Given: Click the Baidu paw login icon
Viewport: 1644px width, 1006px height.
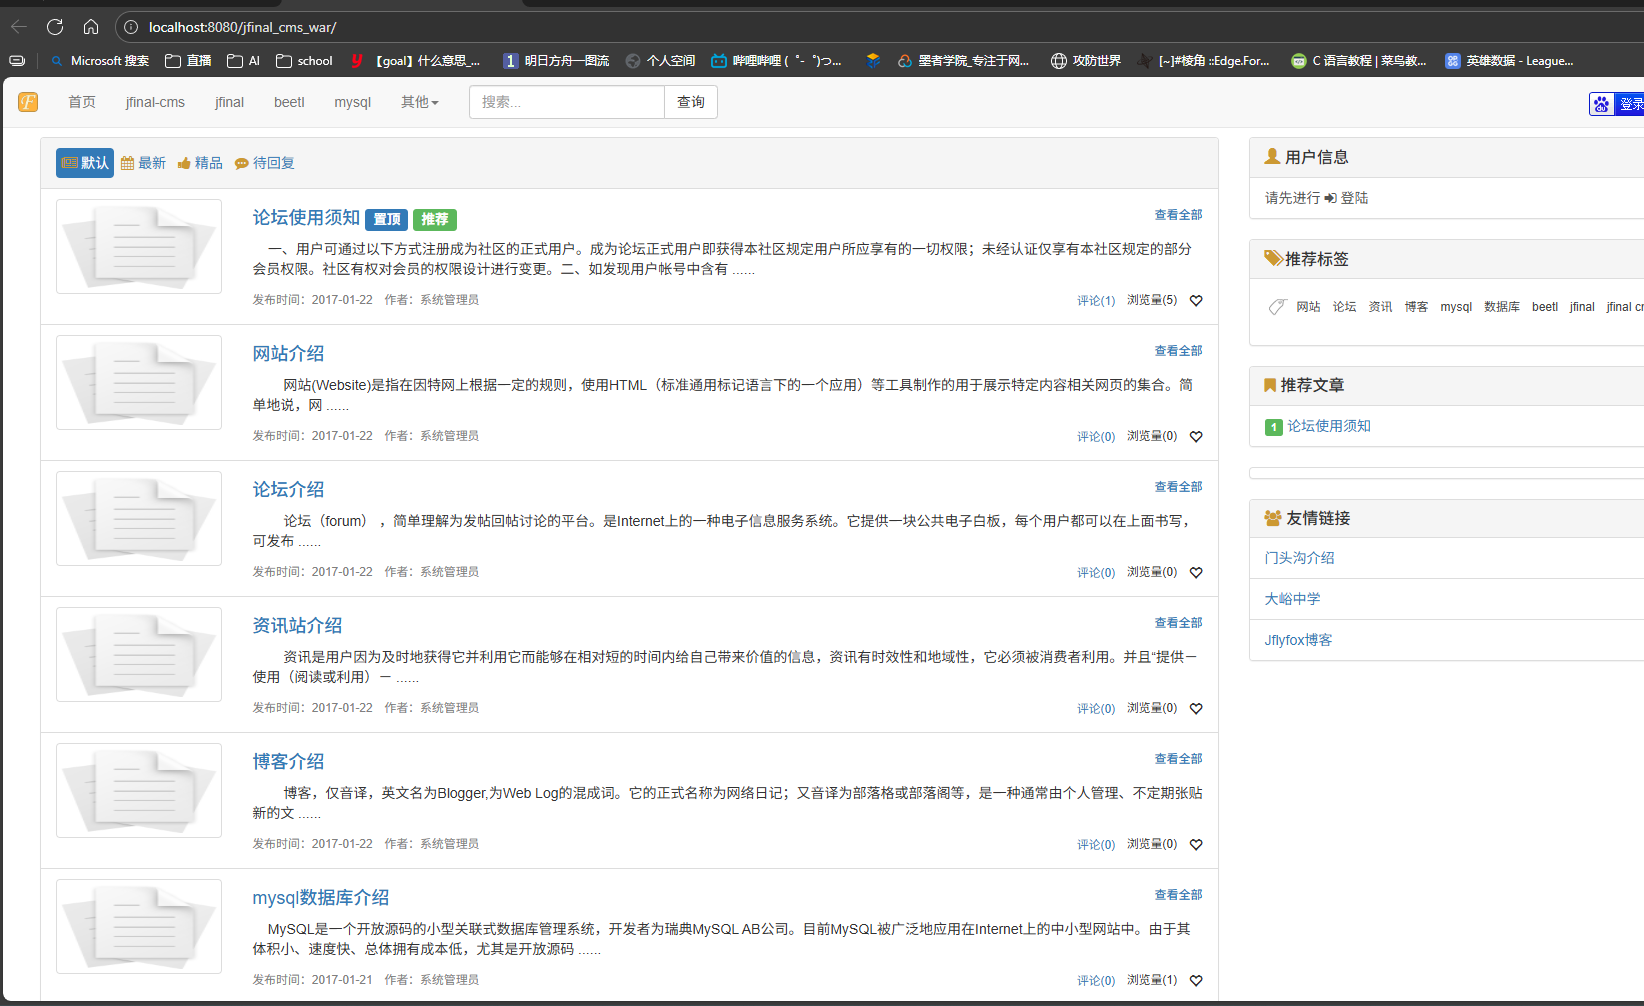Looking at the screenshot, I should (1602, 104).
